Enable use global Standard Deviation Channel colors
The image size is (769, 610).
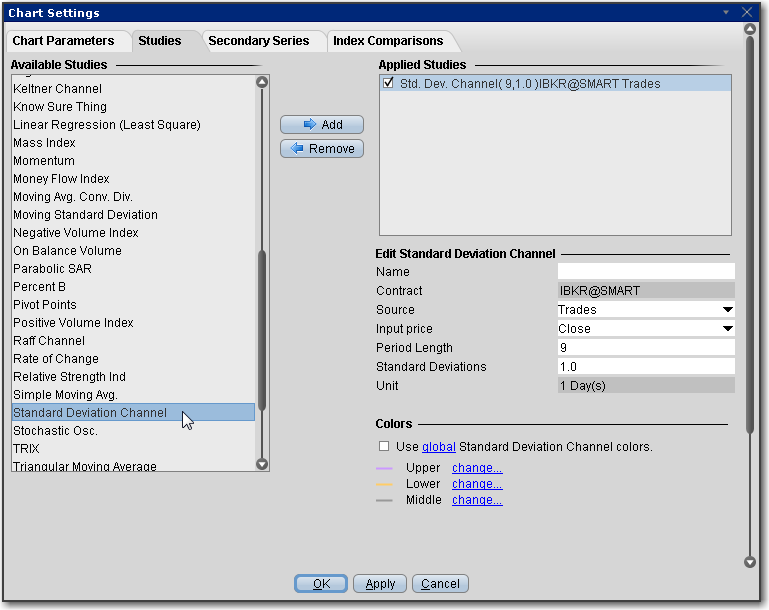point(384,447)
